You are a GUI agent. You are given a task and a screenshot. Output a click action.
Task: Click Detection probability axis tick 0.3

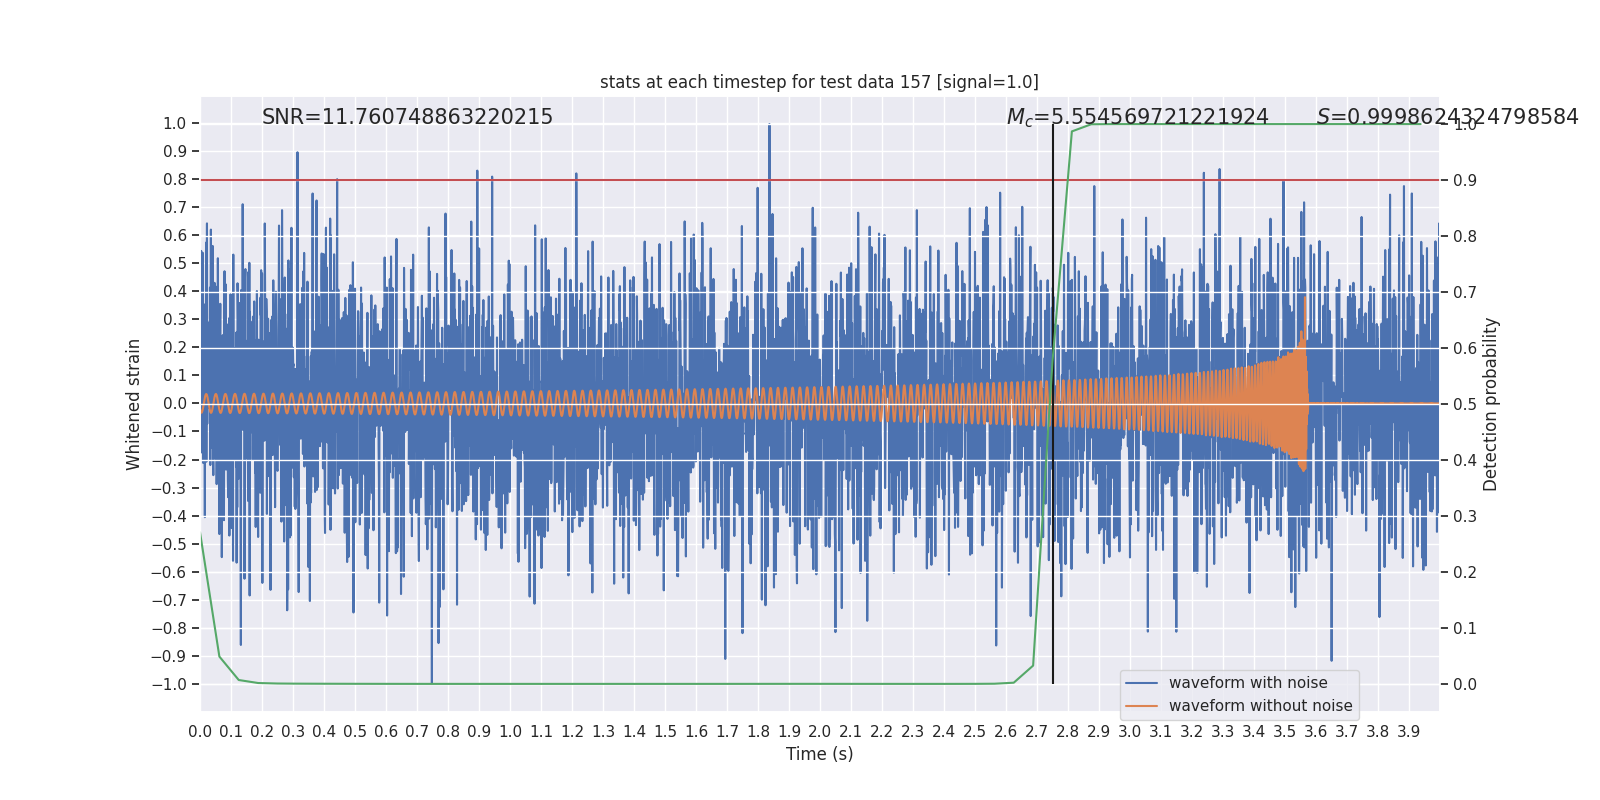point(1465,516)
